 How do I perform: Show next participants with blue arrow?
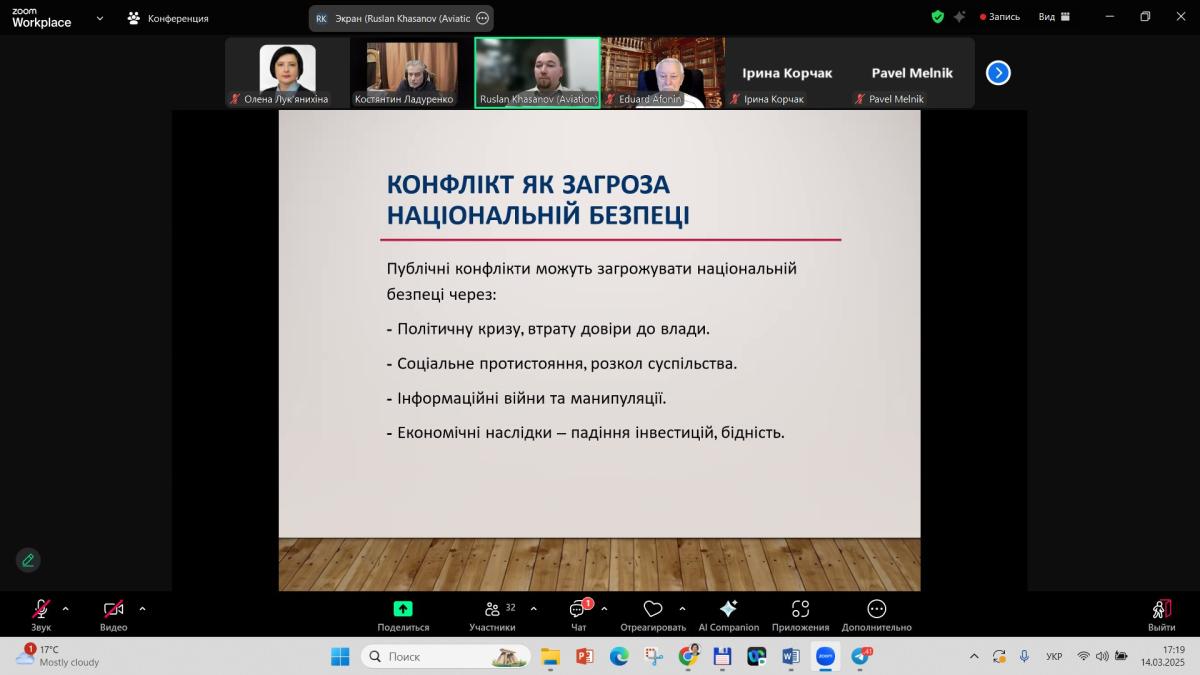point(998,73)
